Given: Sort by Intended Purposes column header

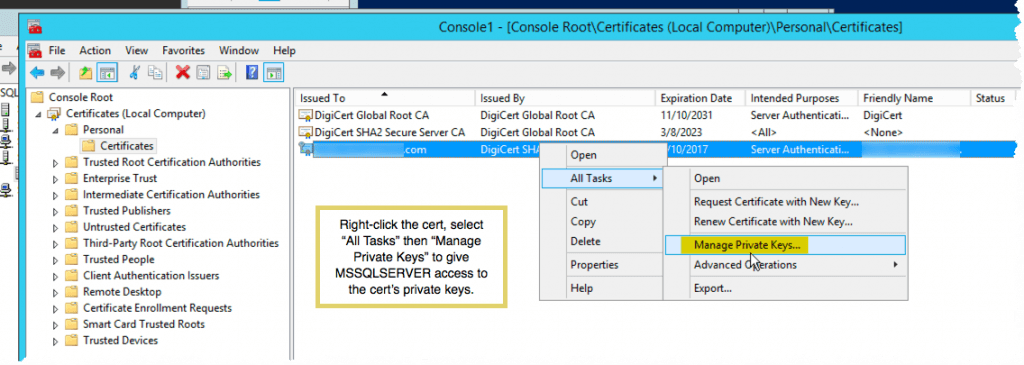Looking at the screenshot, I should (x=801, y=99).
